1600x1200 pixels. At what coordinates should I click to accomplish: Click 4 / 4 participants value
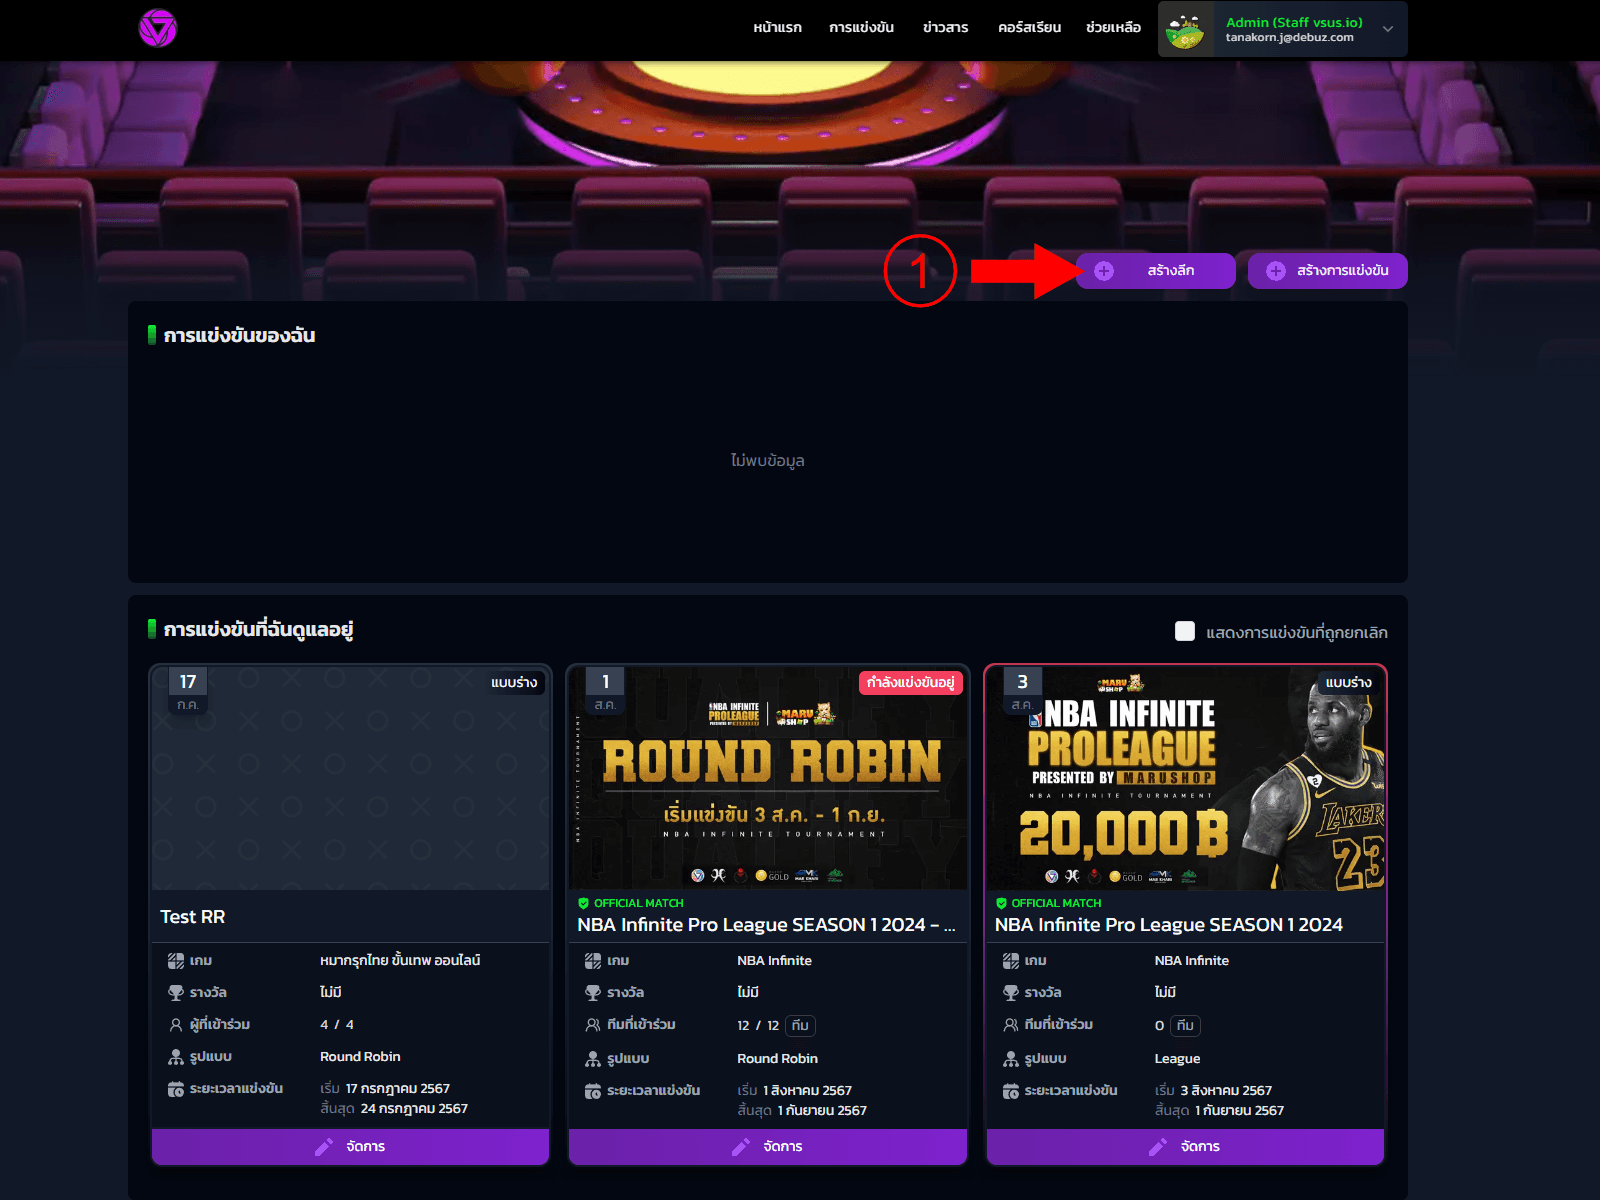pos(337,1025)
